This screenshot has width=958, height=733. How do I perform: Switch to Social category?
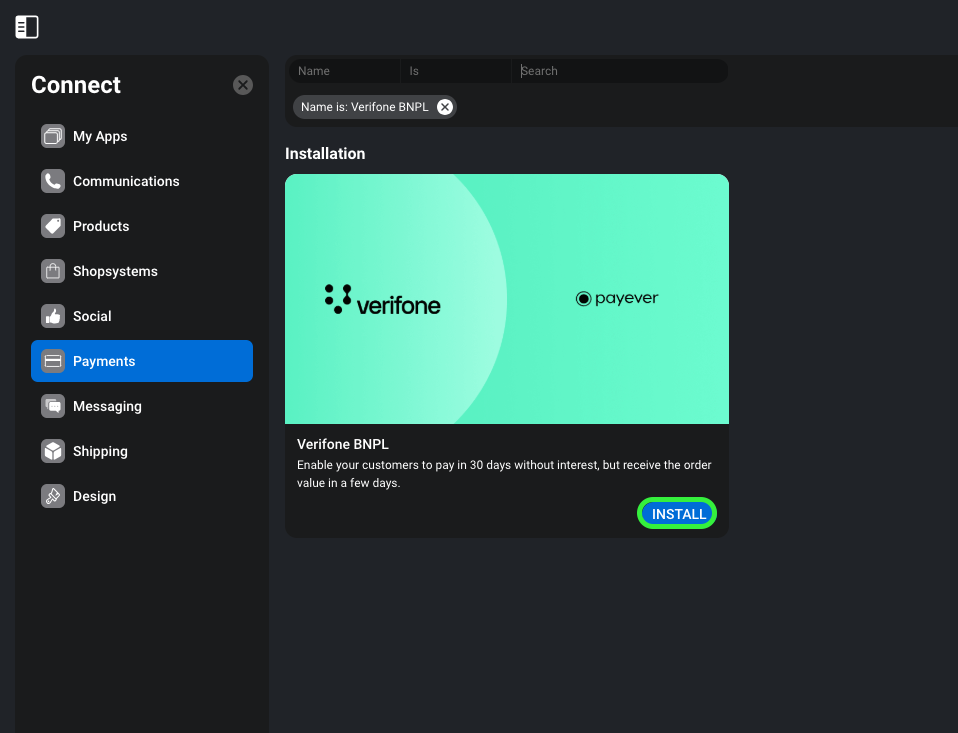coord(142,316)
